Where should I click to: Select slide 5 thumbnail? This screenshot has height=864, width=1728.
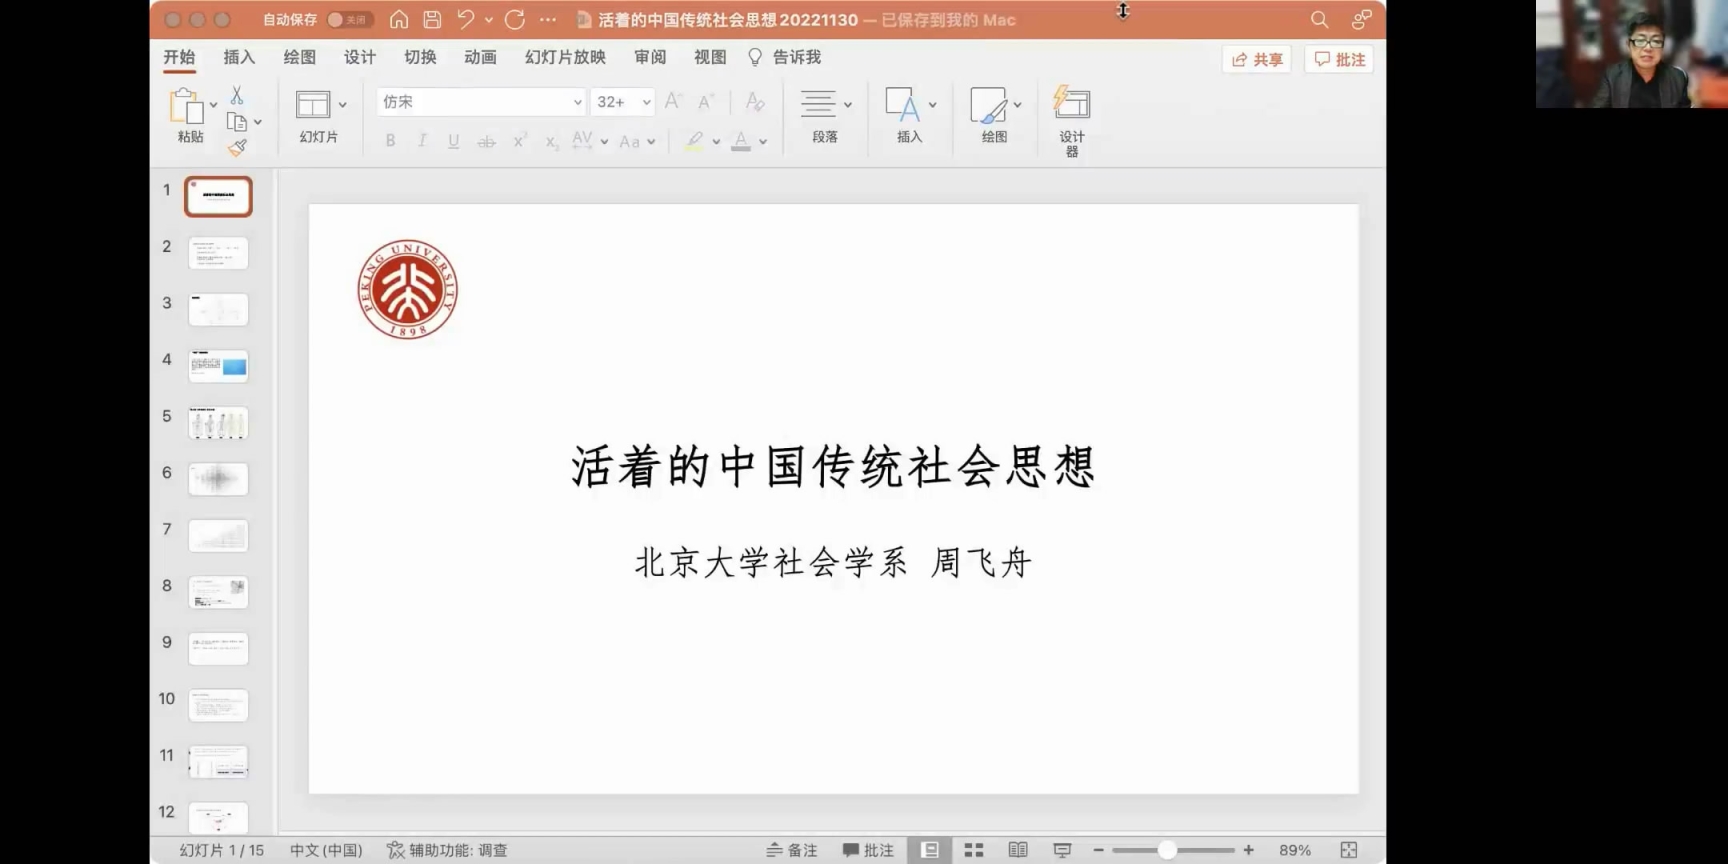point(218,423)
